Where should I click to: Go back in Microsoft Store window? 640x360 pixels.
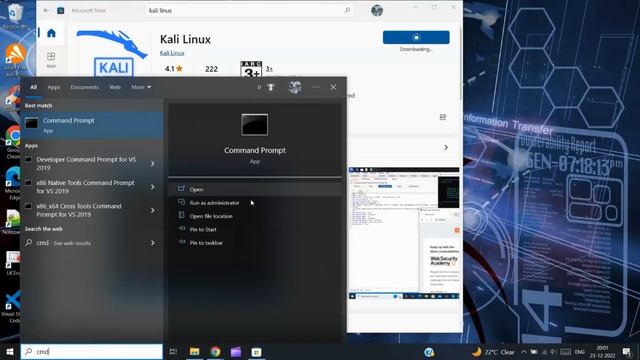coord(46,10)
